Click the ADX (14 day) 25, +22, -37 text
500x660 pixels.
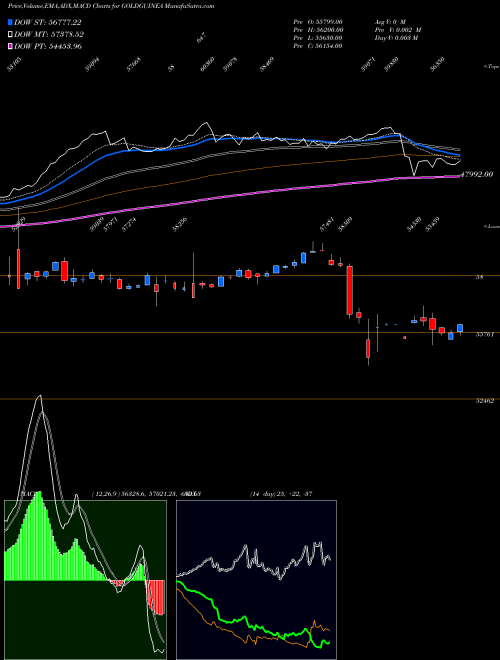(x=281, y=494)
